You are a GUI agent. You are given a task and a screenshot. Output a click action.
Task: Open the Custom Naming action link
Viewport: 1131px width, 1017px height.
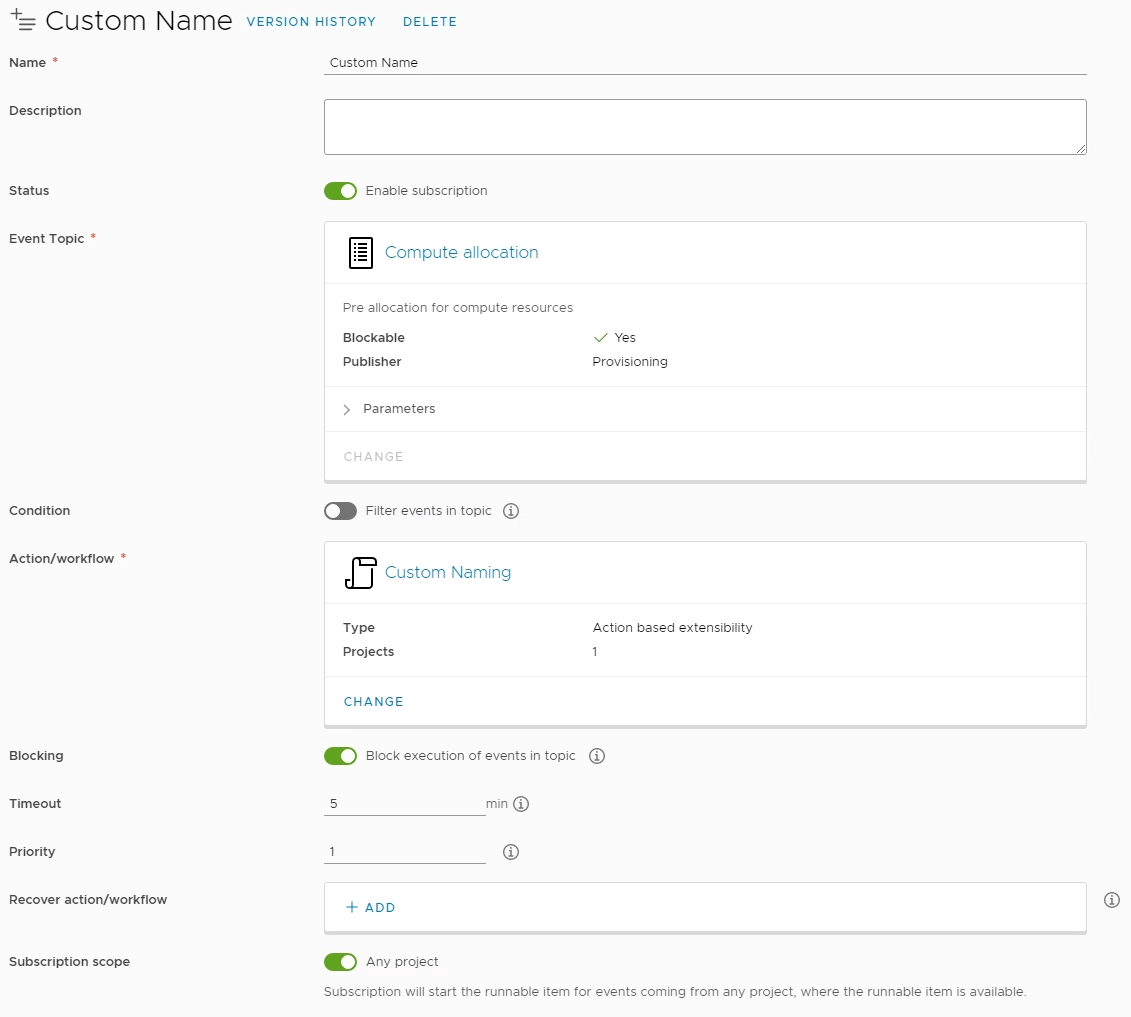pos(447,572)
